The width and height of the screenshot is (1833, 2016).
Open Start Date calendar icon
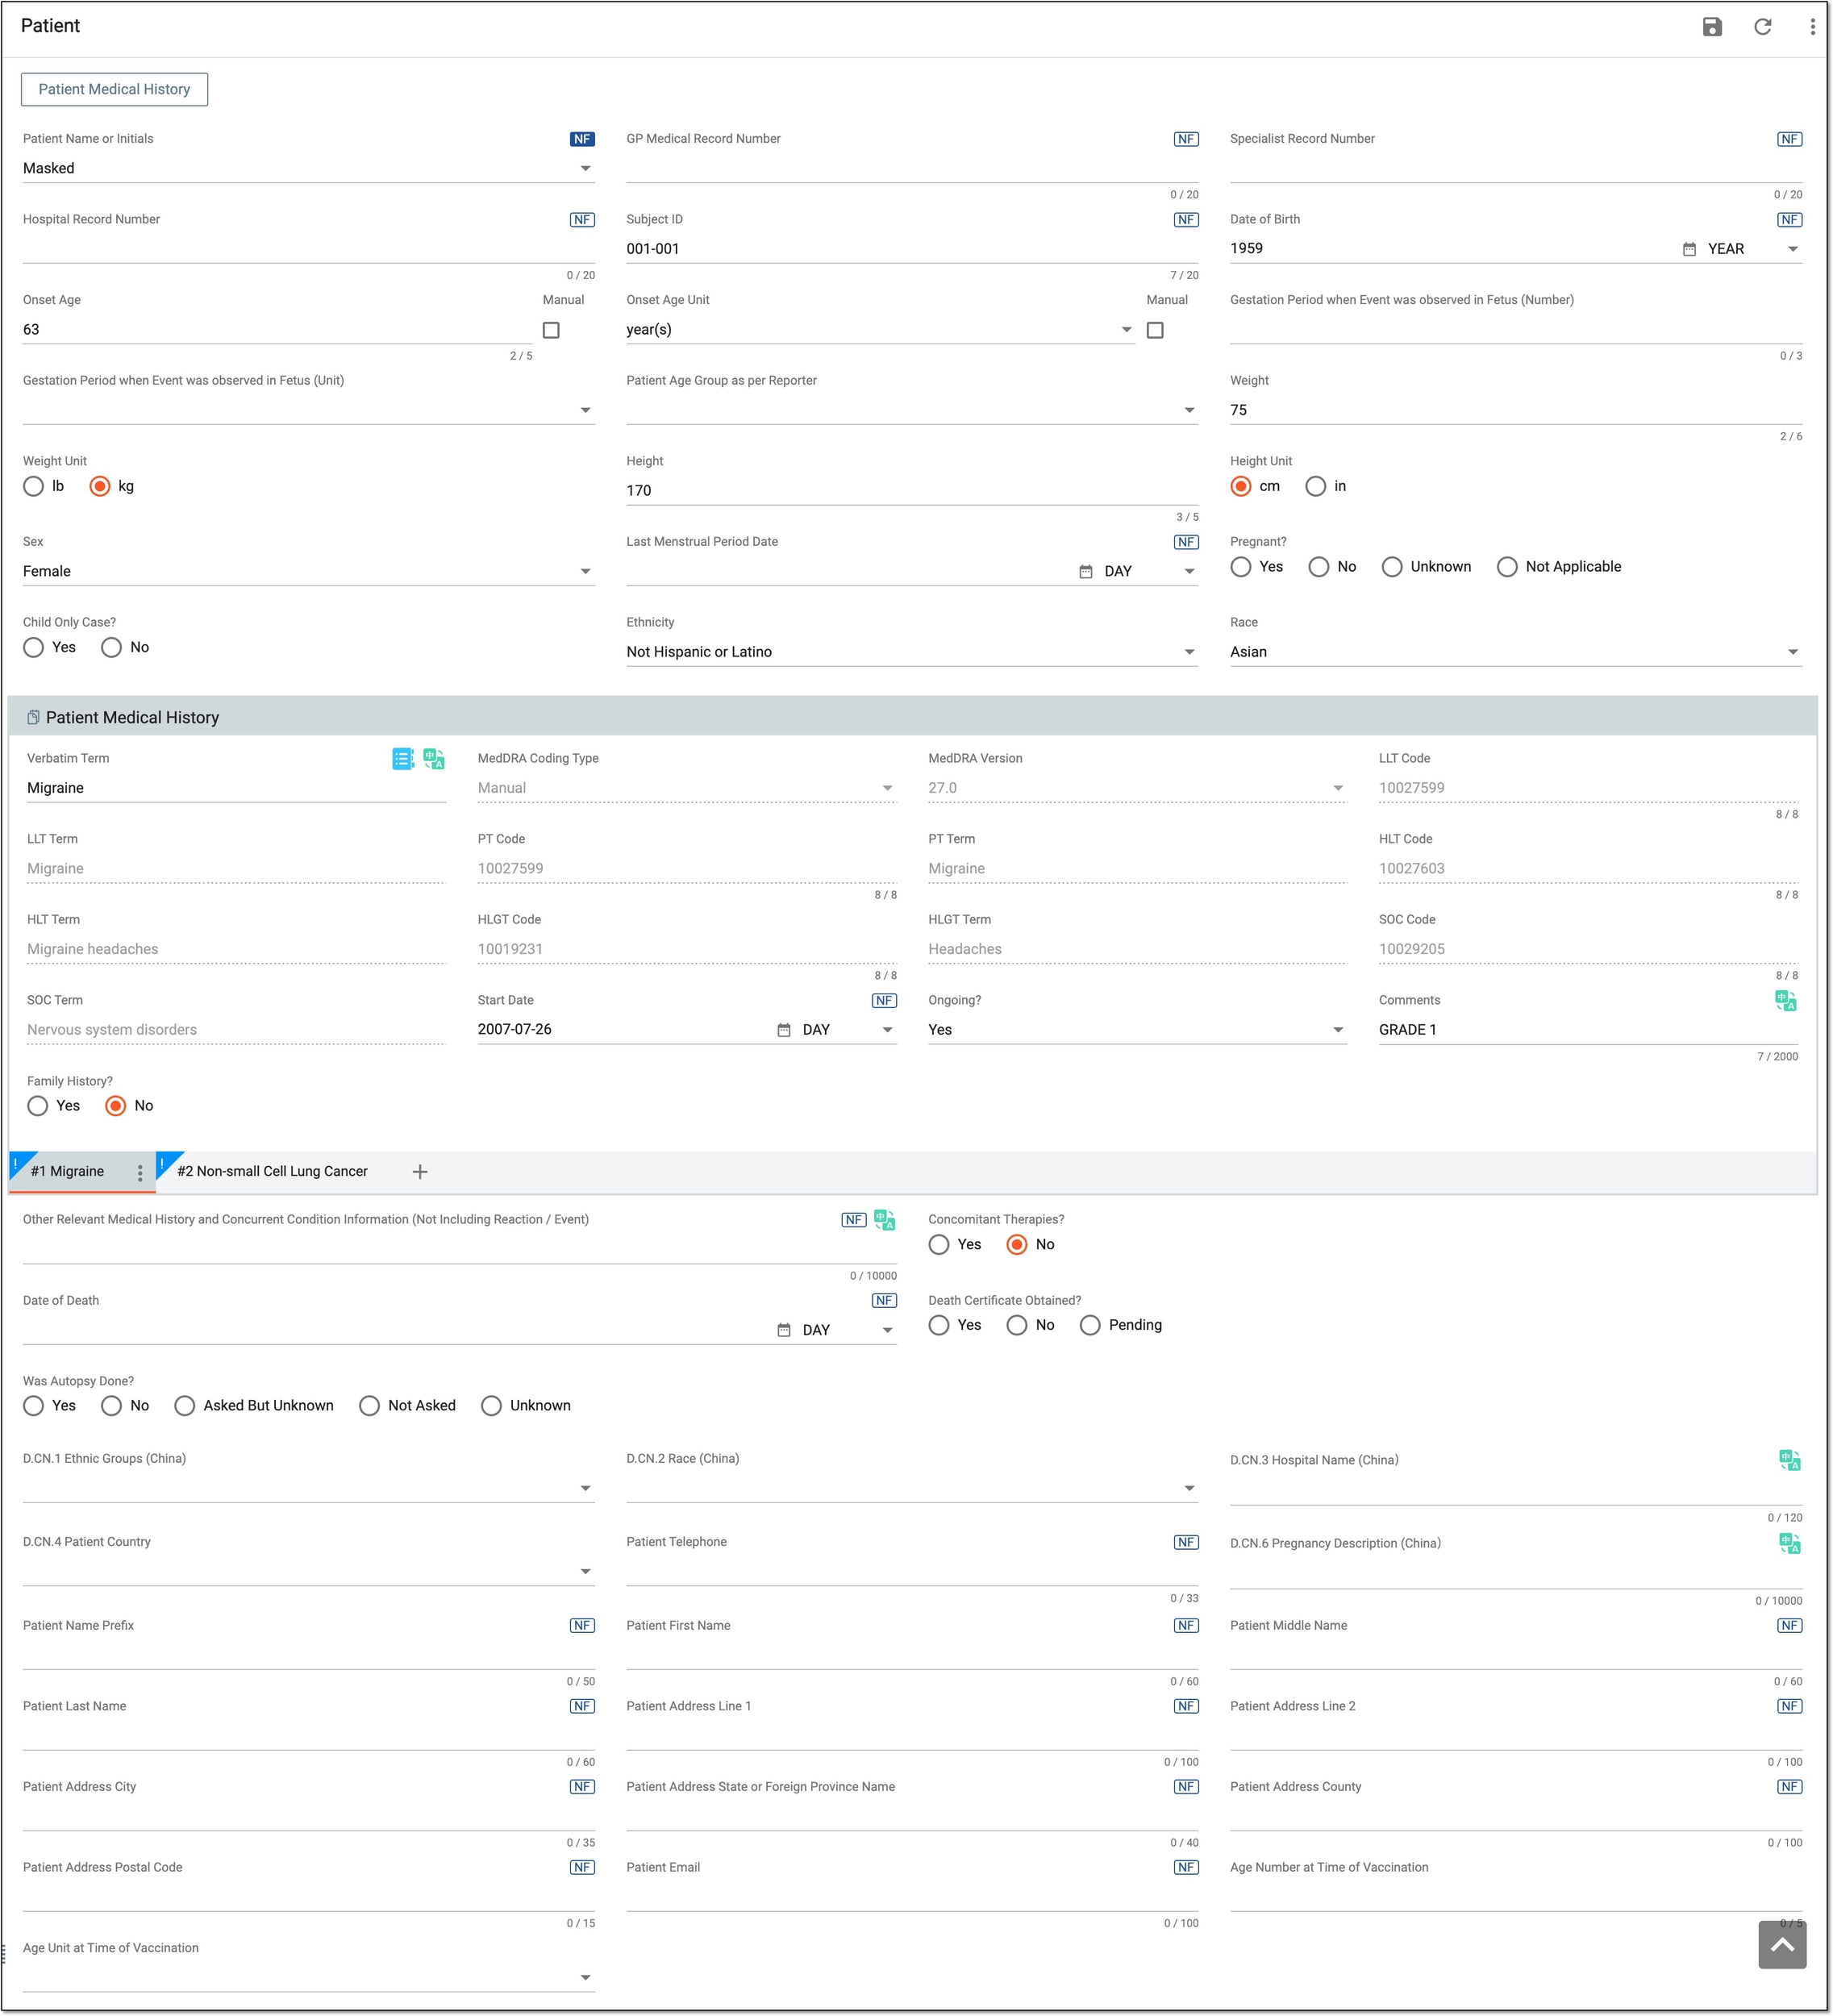pos(784,1030)
